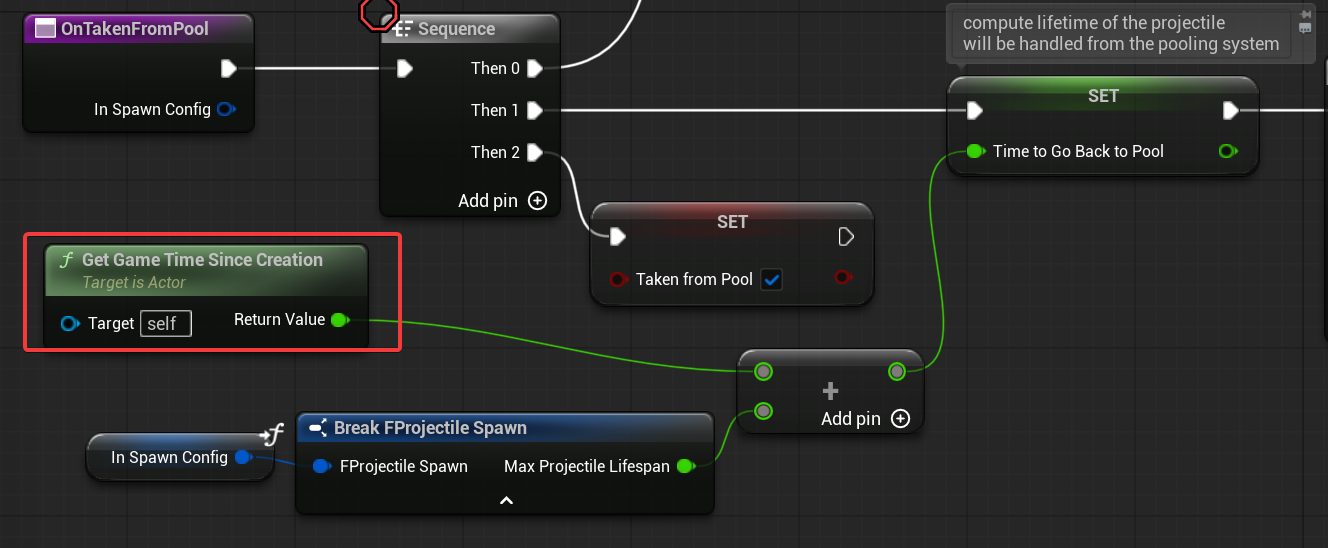Select the Time to Go Back SET node header
The width and height of the screenshot is (1328, 548).
1102,96
